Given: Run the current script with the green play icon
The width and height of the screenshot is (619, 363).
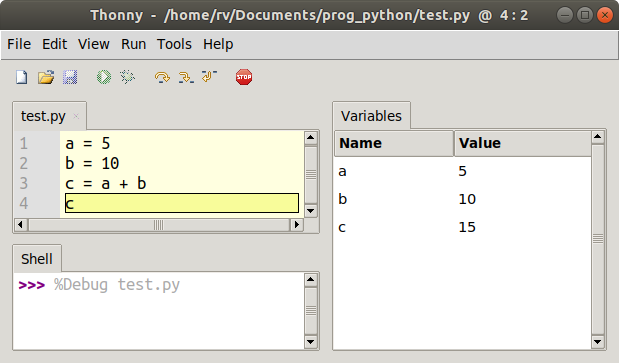Looking at the screenshot, I should pos(104,77).
